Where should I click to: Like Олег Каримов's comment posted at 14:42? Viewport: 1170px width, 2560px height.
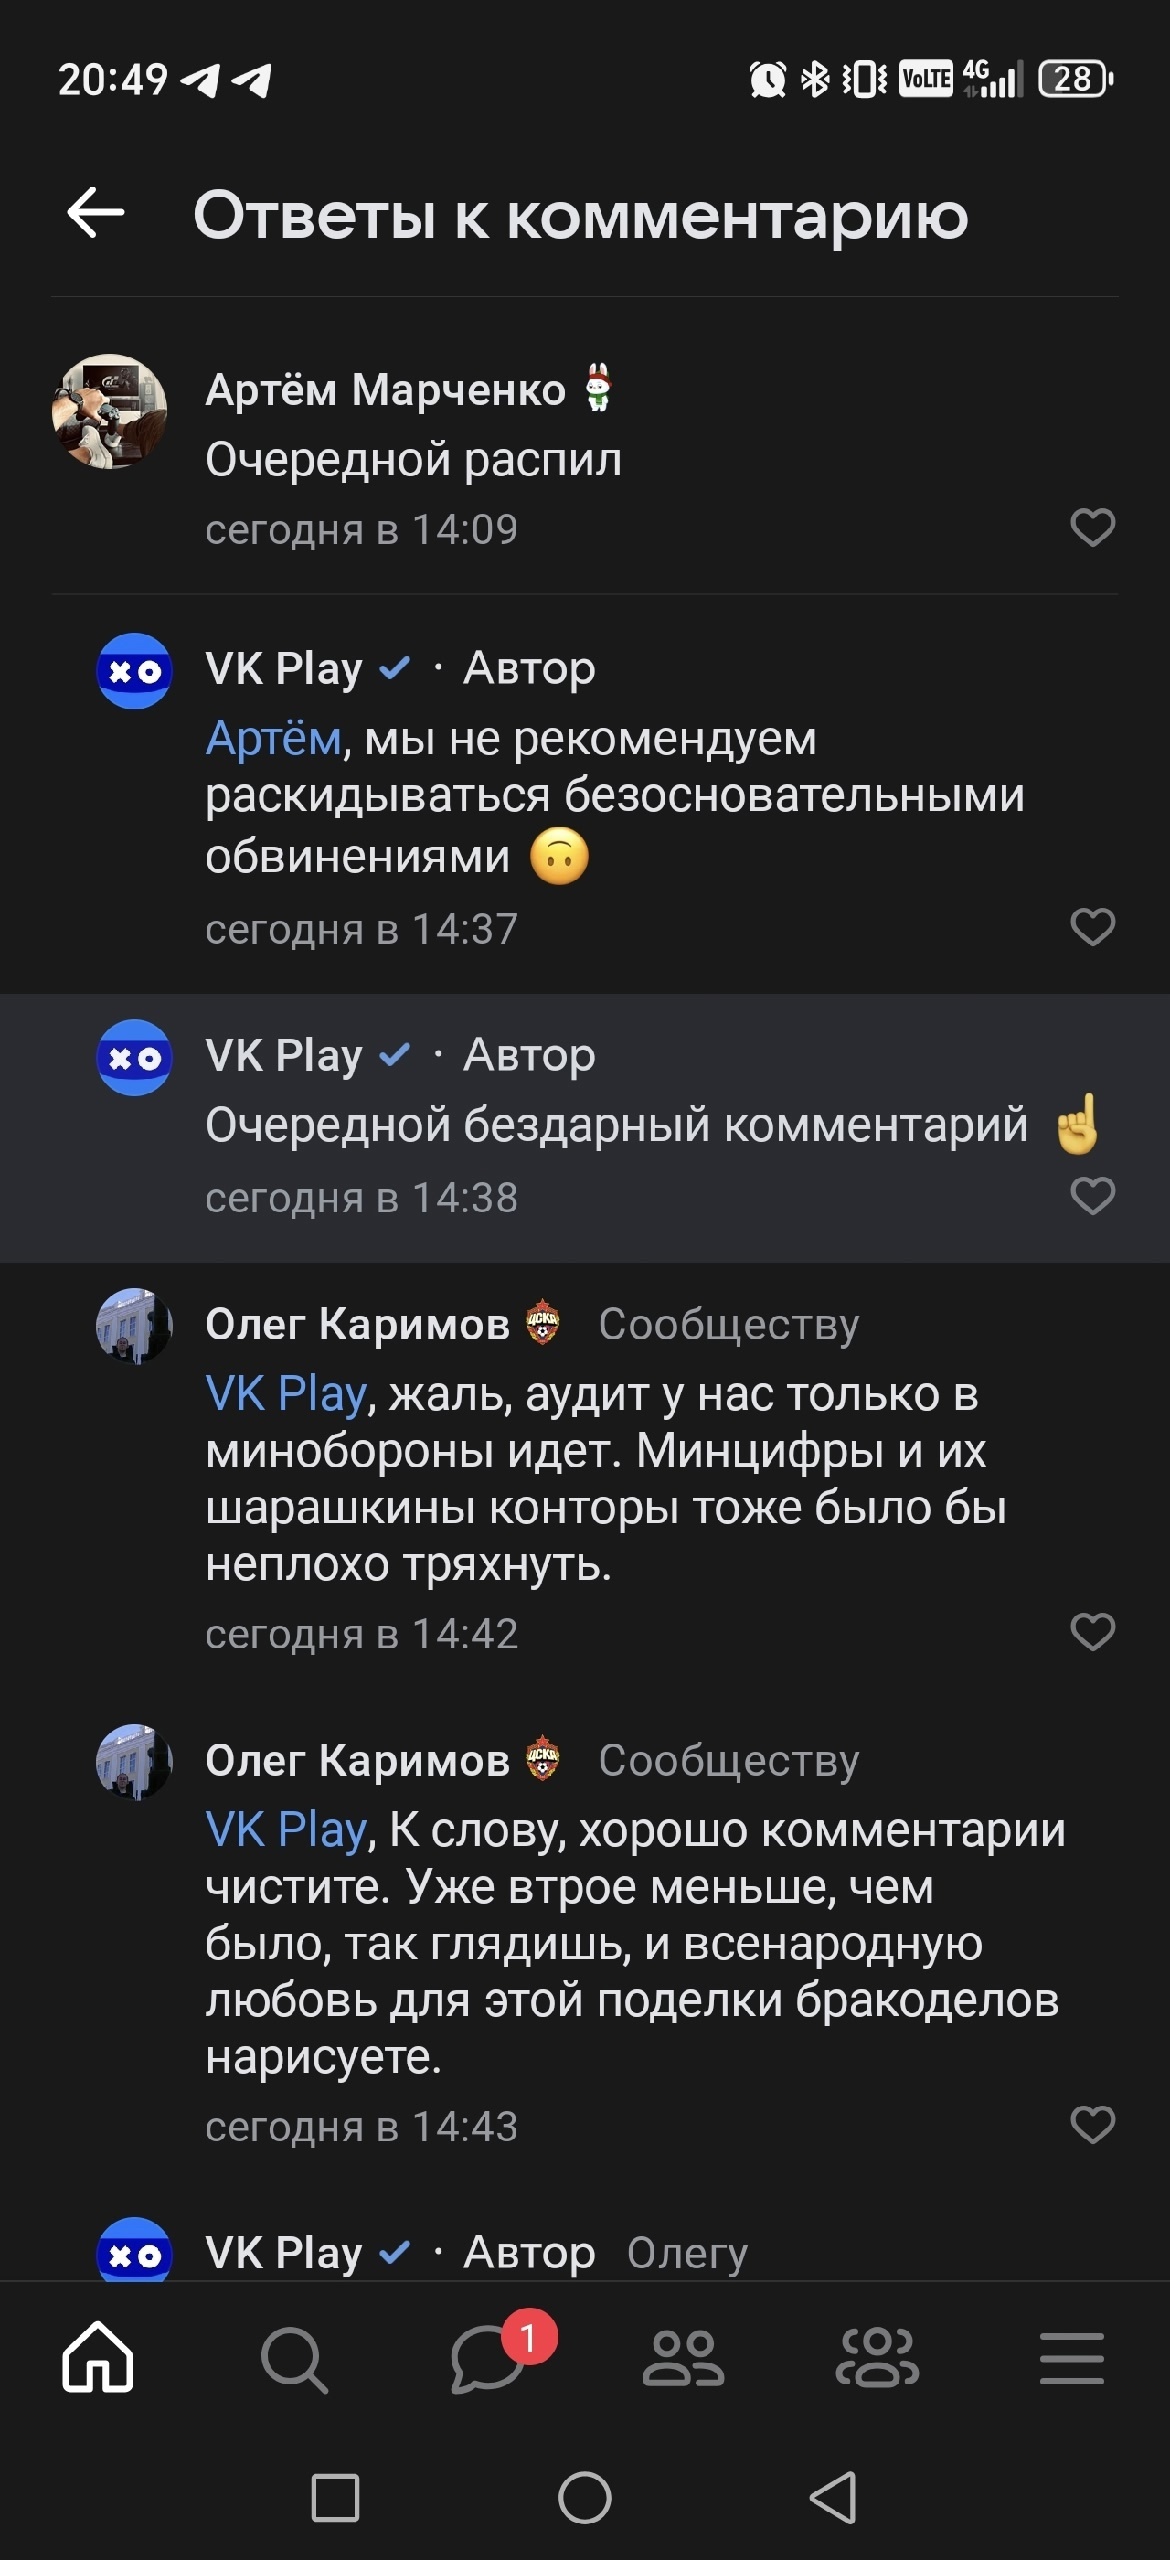(x=1092, y=1632)
